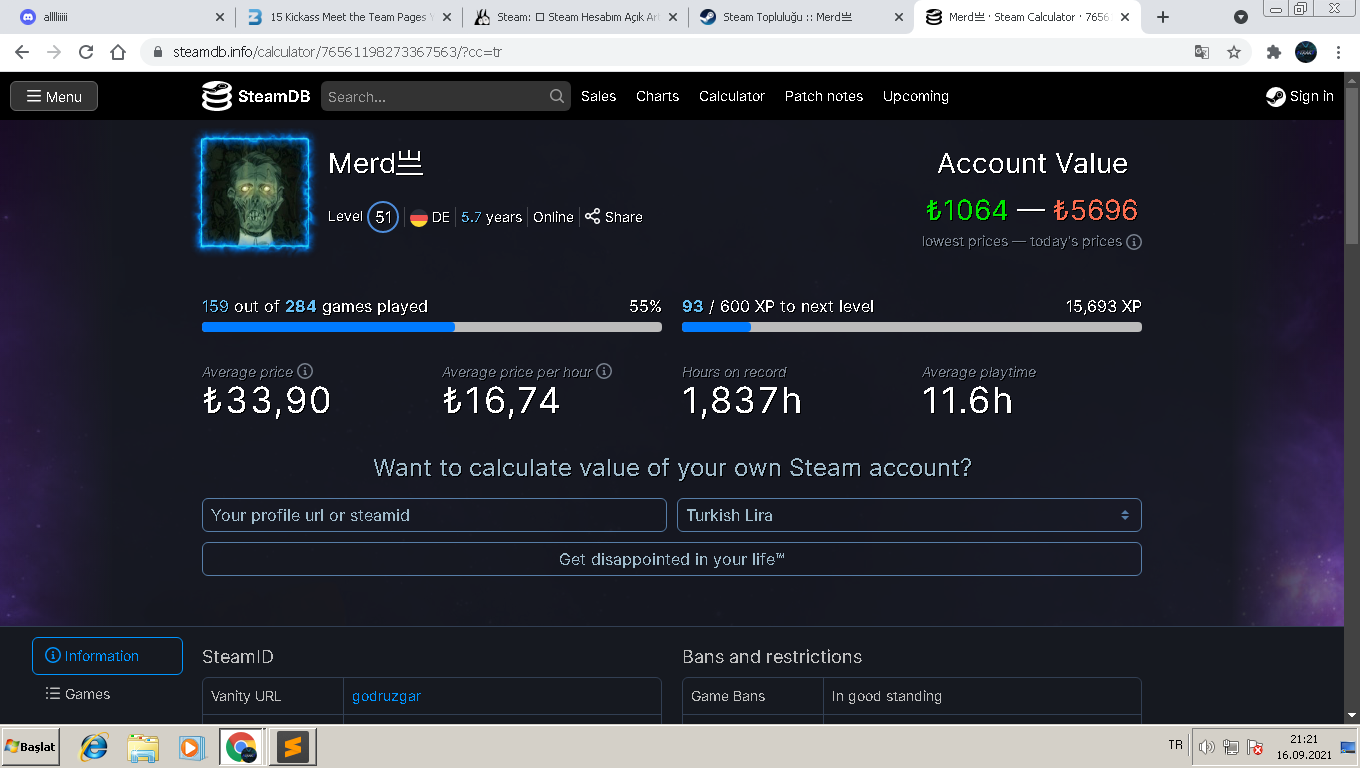Open the browser home page icon
This screenshot has height=768, width=1360.
[x=118, y=52]
